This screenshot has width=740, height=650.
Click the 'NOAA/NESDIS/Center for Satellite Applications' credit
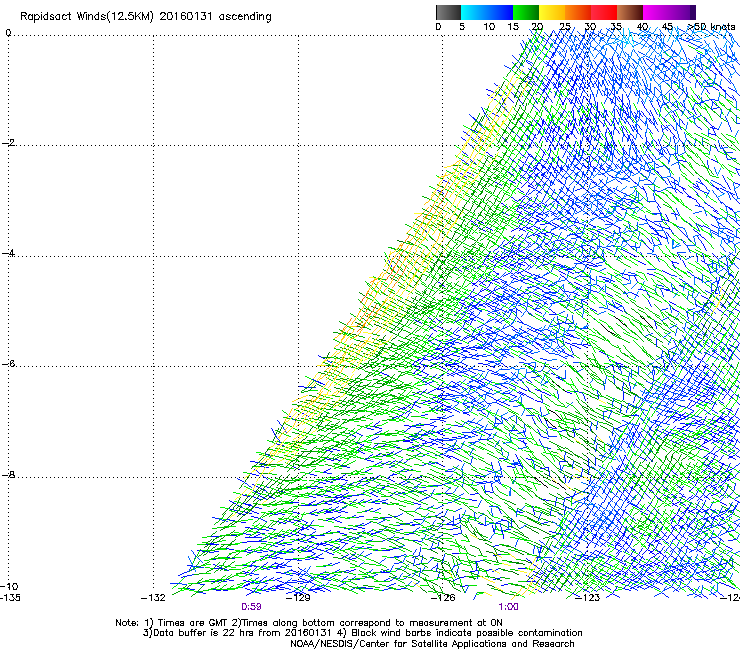coord(432,644)
